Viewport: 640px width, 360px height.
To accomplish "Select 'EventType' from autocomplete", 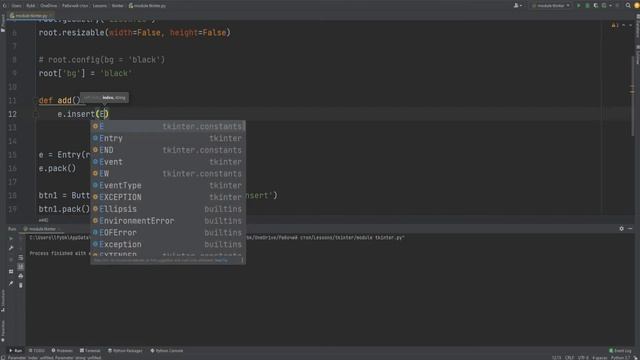I will (x=168, y=186).
